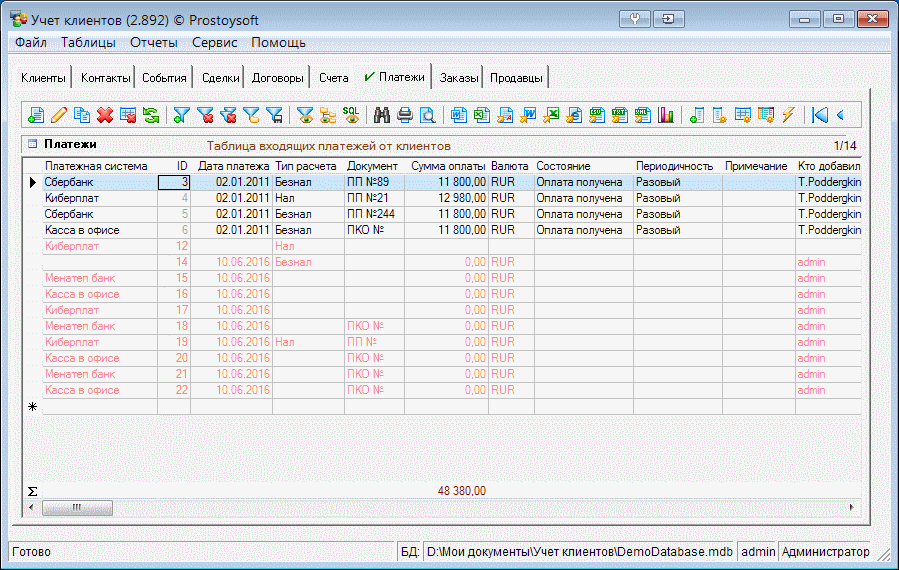Click the lightning bolt toolbar icon
Viewport: 899px width, 570px height.
(788, 115)
